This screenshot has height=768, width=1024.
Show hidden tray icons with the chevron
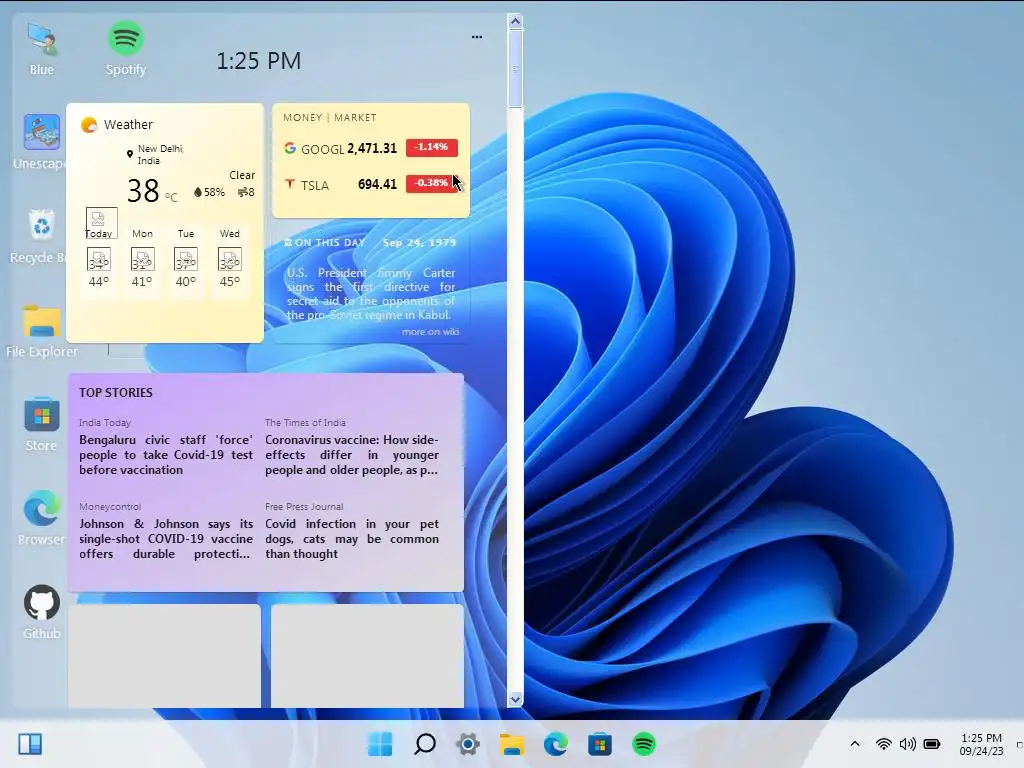tap(854, 744)
